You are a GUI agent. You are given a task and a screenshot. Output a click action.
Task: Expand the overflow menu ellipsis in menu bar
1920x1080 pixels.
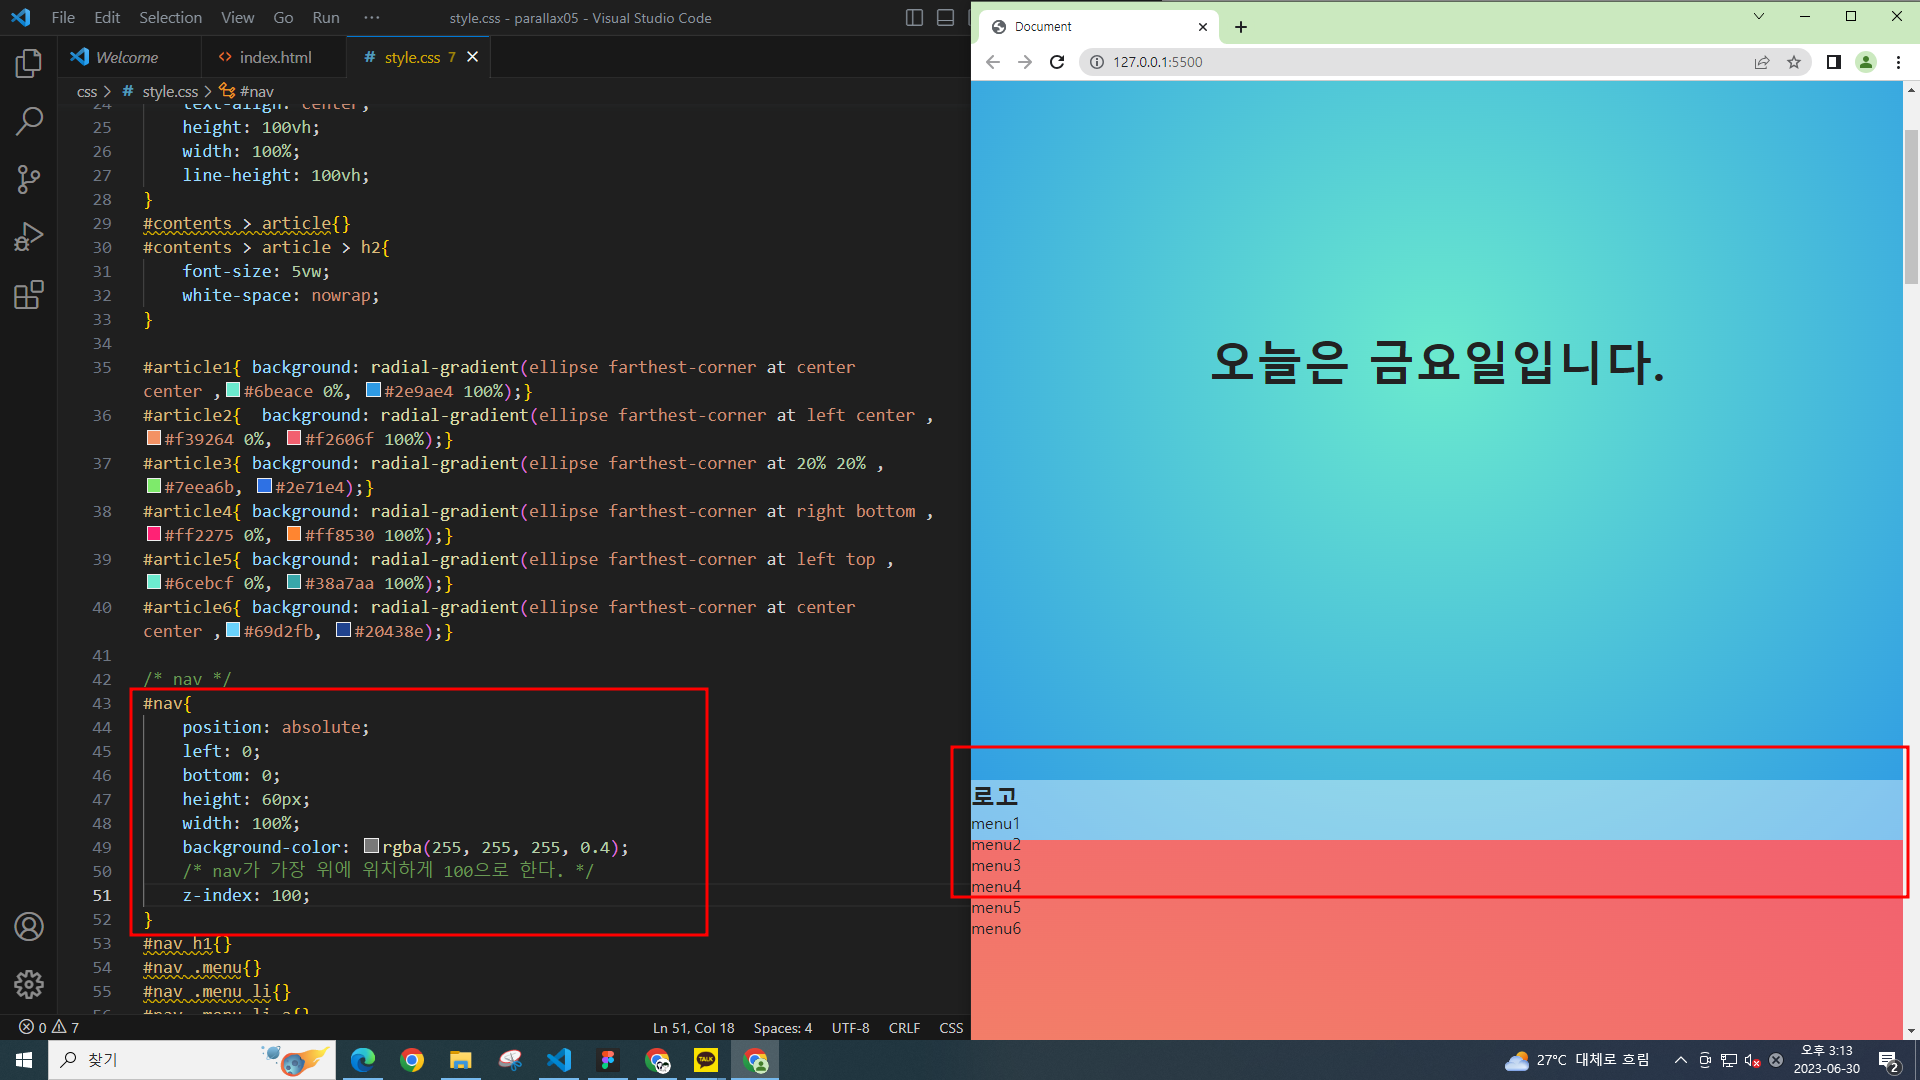click(372, 18)
